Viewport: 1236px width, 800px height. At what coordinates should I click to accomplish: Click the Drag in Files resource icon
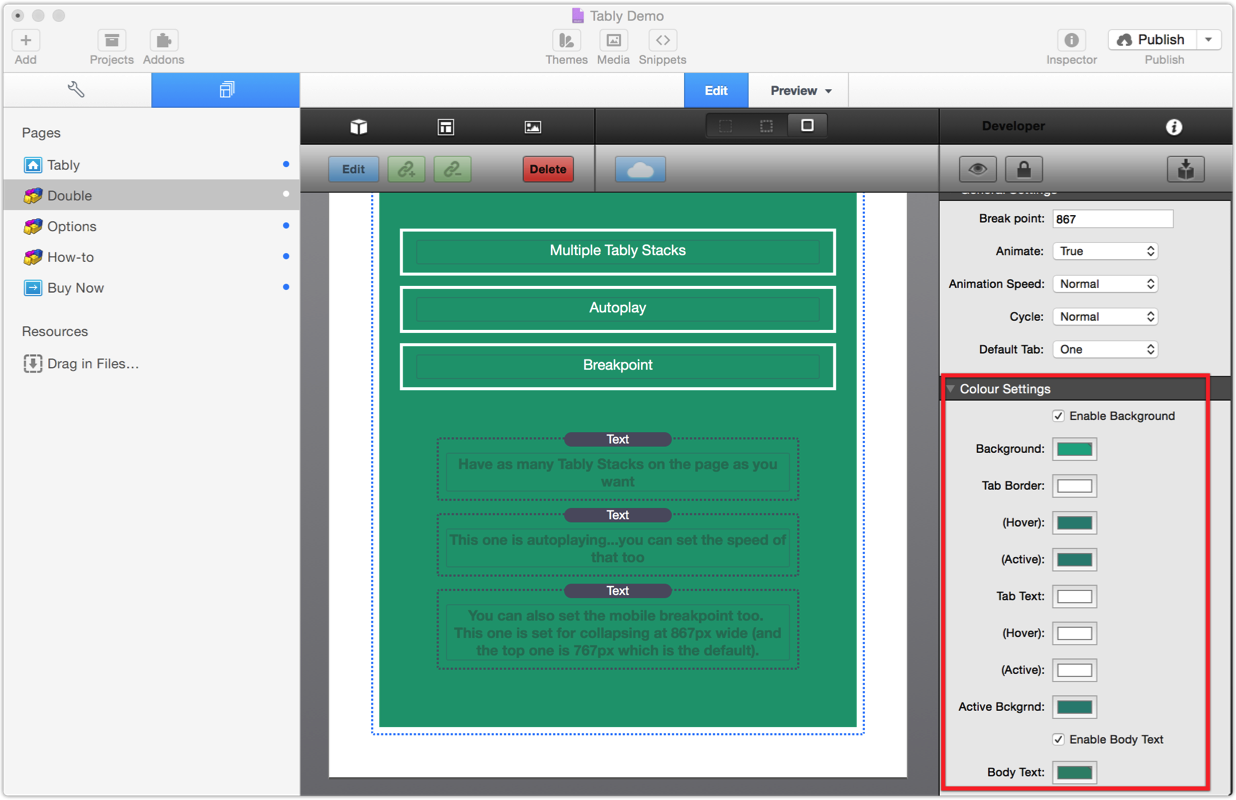click(x=33, y=364)
